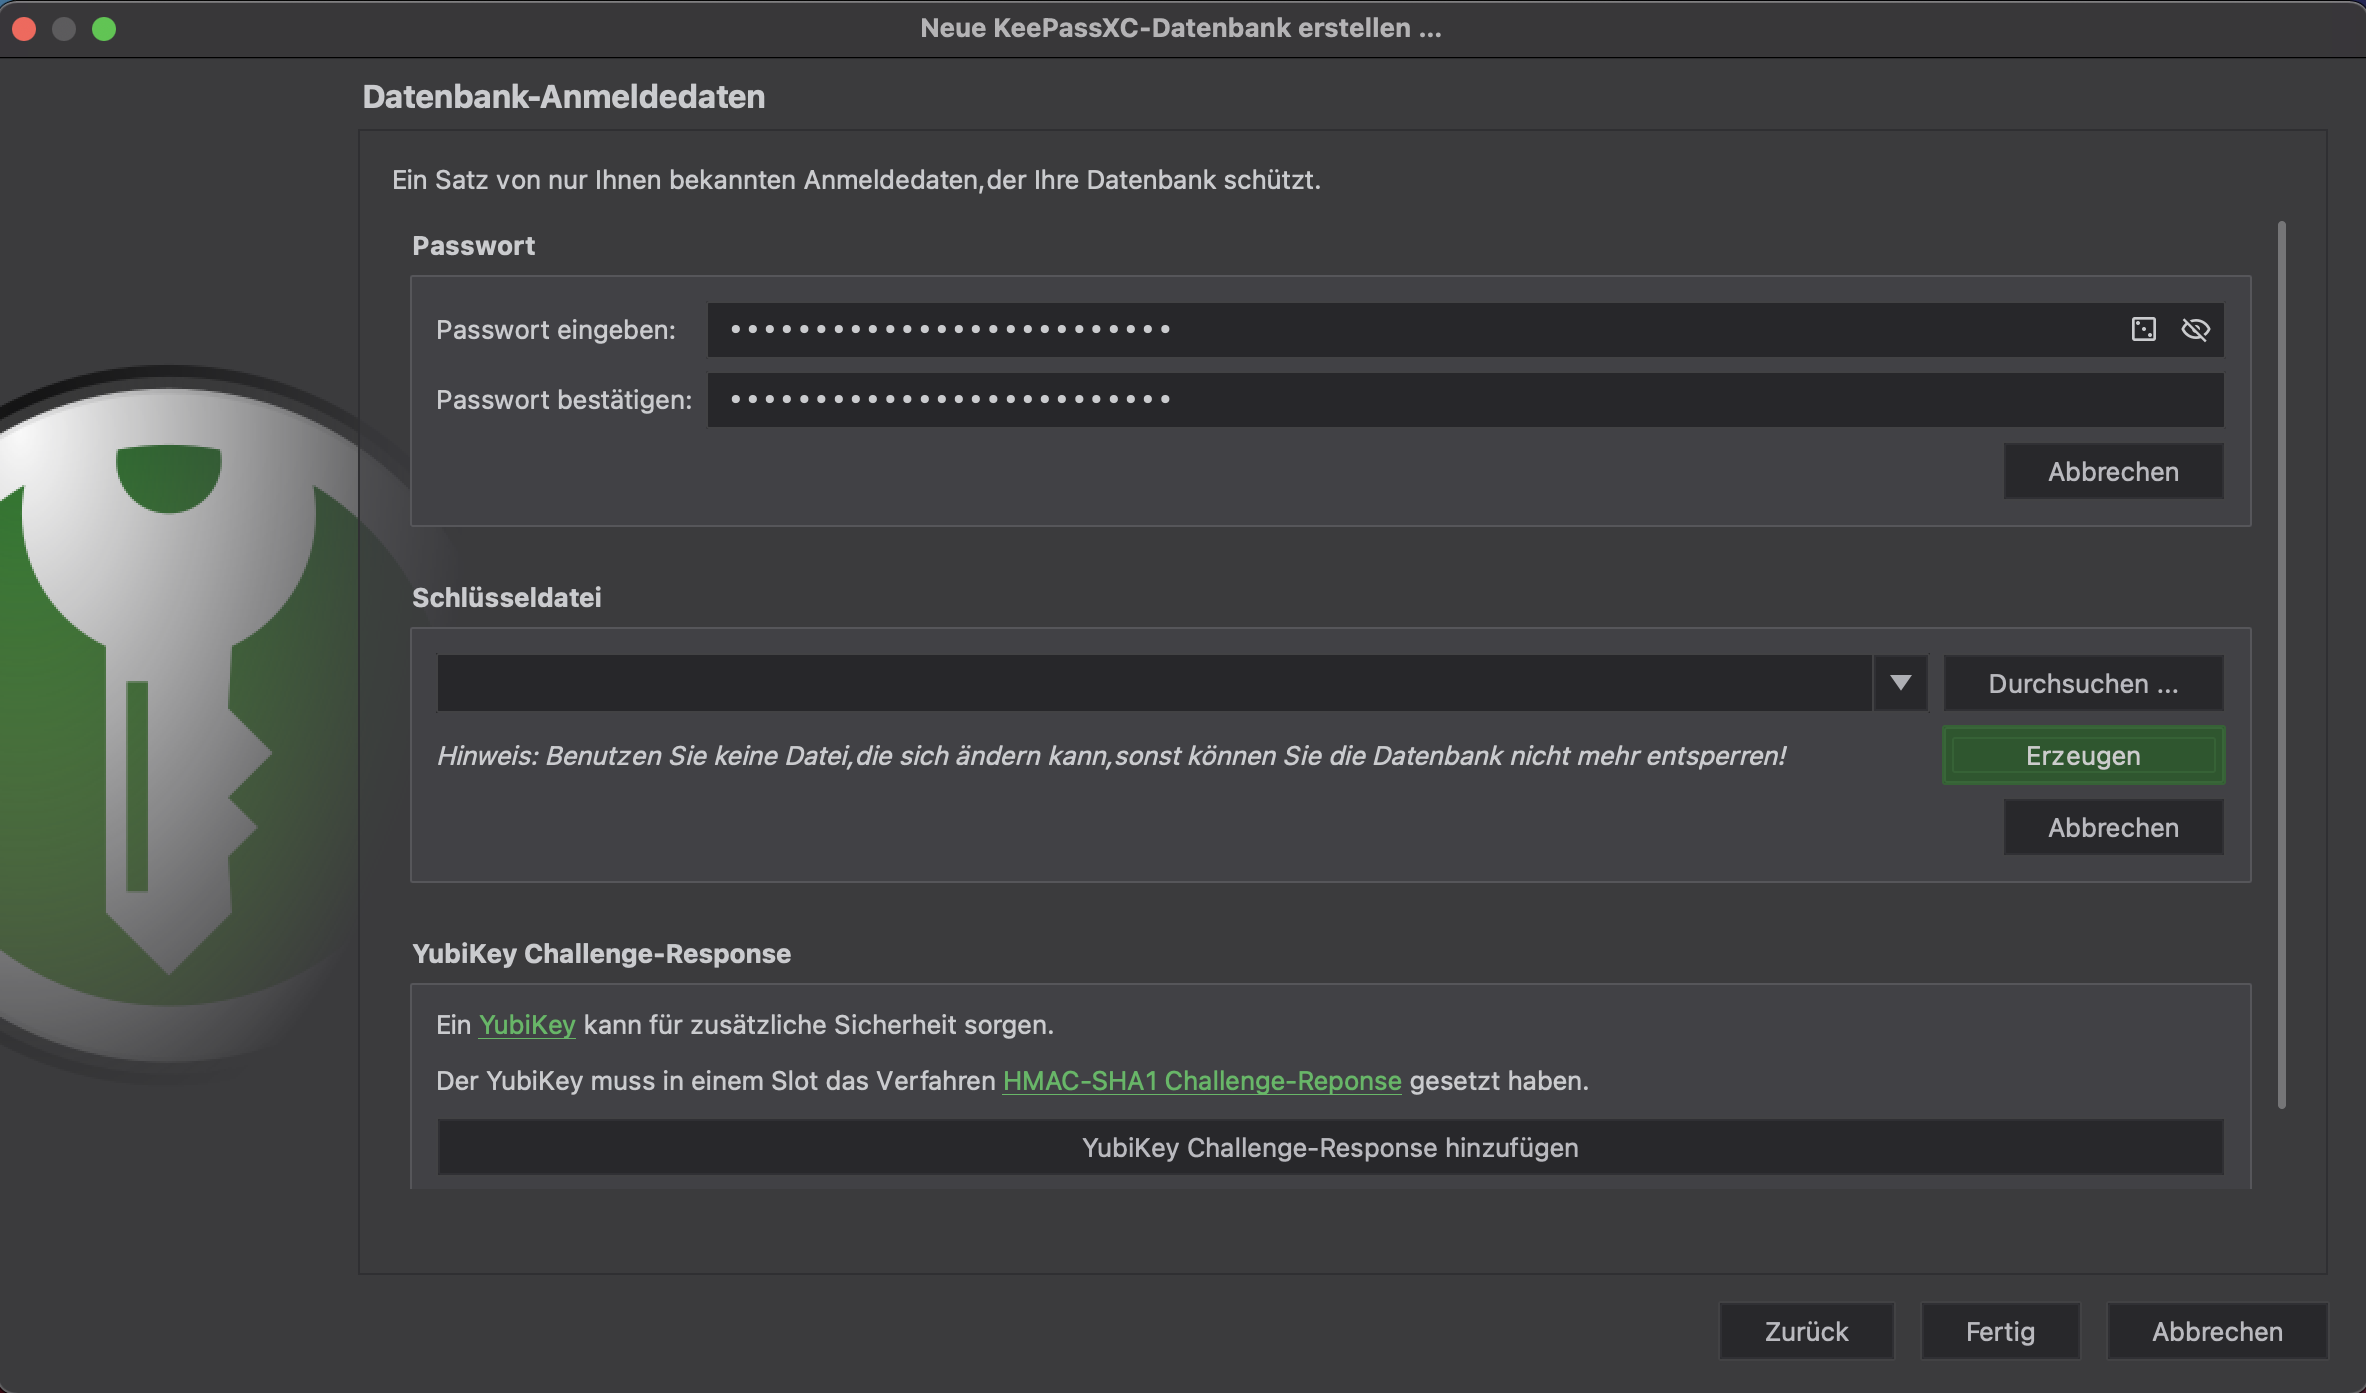
Task: Open the password generator dice icon
Action: pyautogui.click(x=2143, y=329)
